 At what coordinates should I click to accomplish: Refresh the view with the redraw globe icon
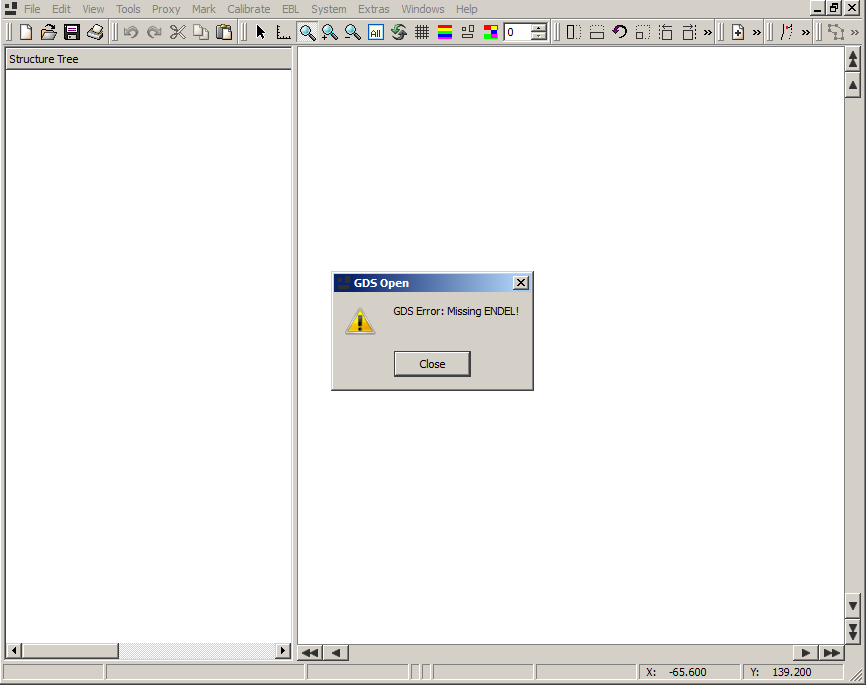[x=399, y=31]
